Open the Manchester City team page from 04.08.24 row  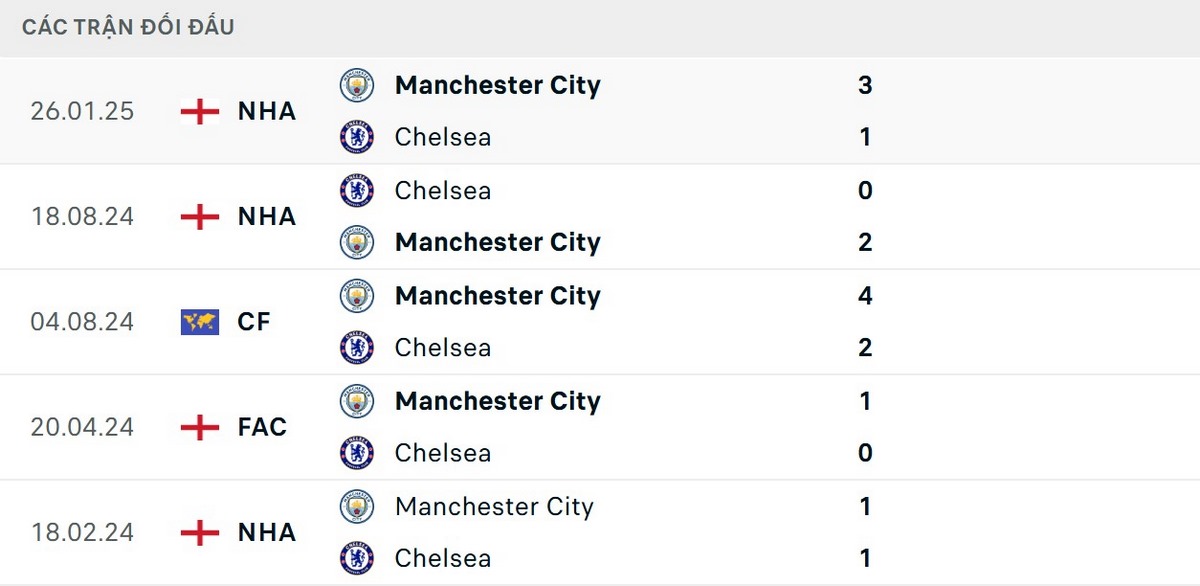(498, 296)
